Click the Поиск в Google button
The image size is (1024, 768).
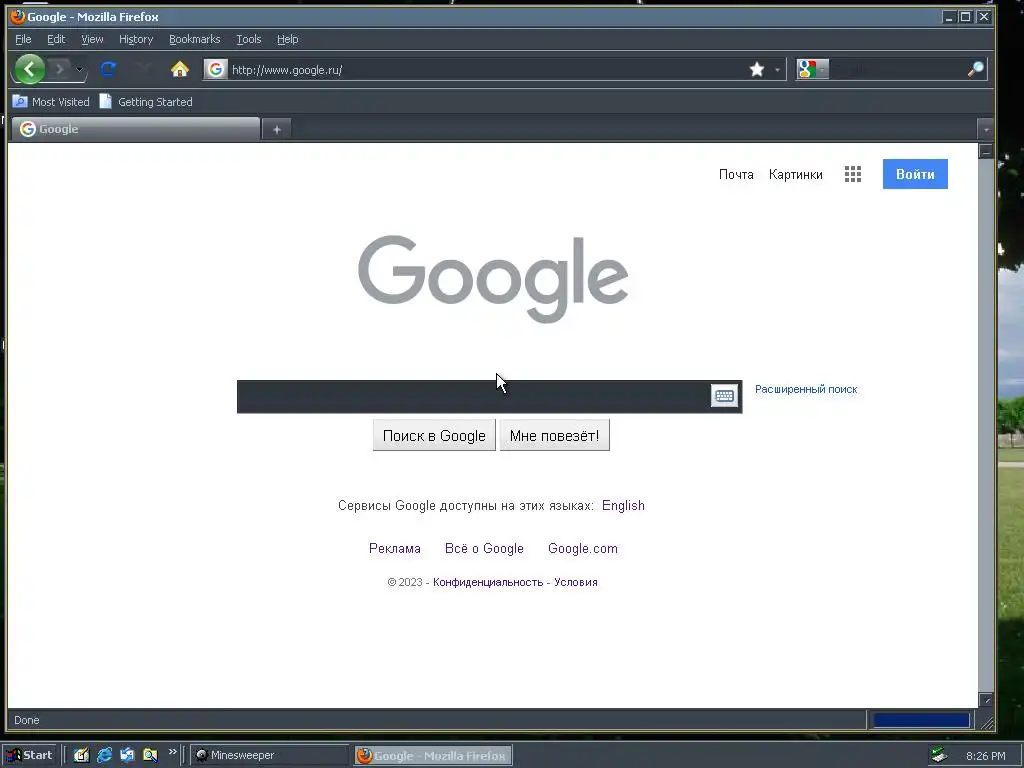click(x=434, y=436)
